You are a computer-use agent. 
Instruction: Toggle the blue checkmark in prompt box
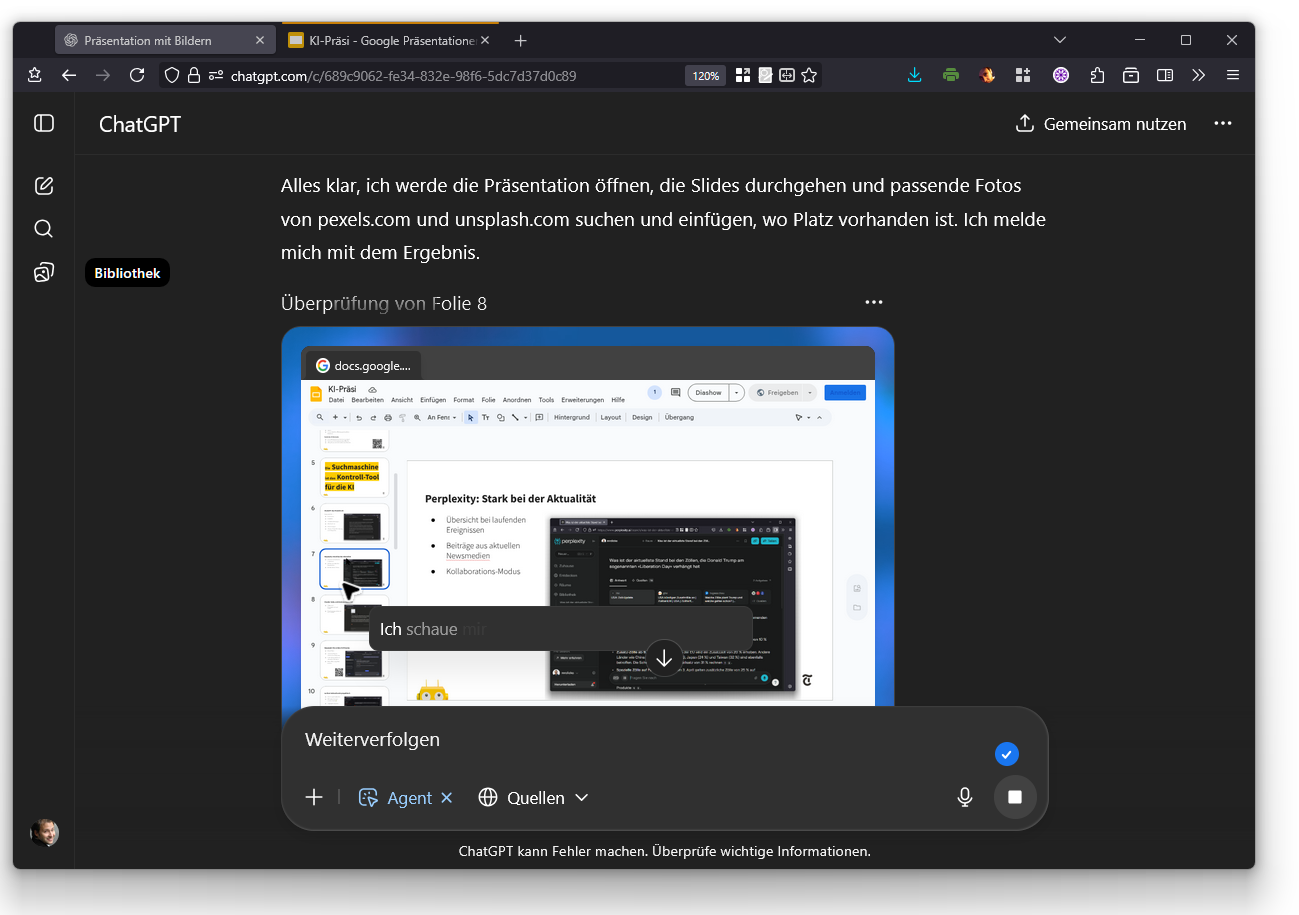tap(1006, 754)
